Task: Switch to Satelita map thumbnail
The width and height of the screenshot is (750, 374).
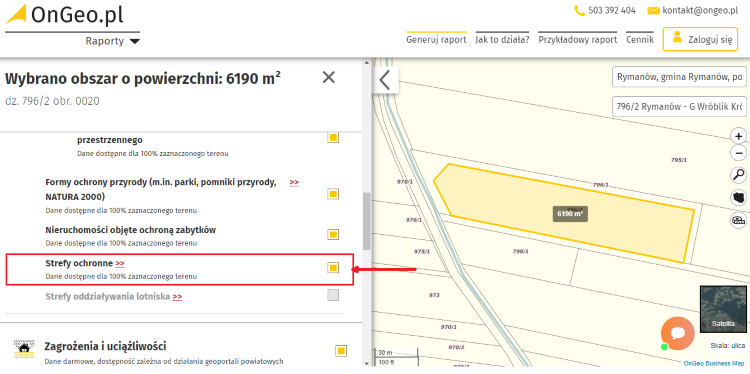Action: click(x=723, y=309)
